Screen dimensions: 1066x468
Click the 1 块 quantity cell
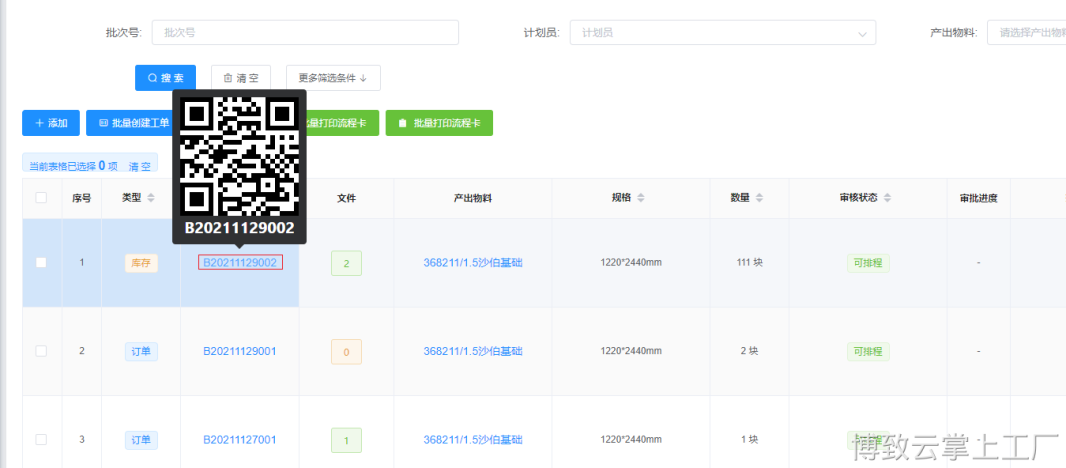tap(749, 439)
